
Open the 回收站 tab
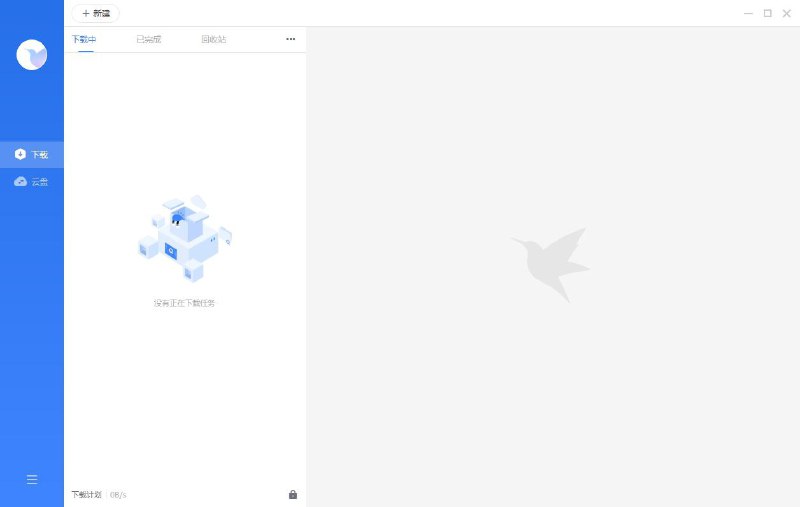(214, 39)
